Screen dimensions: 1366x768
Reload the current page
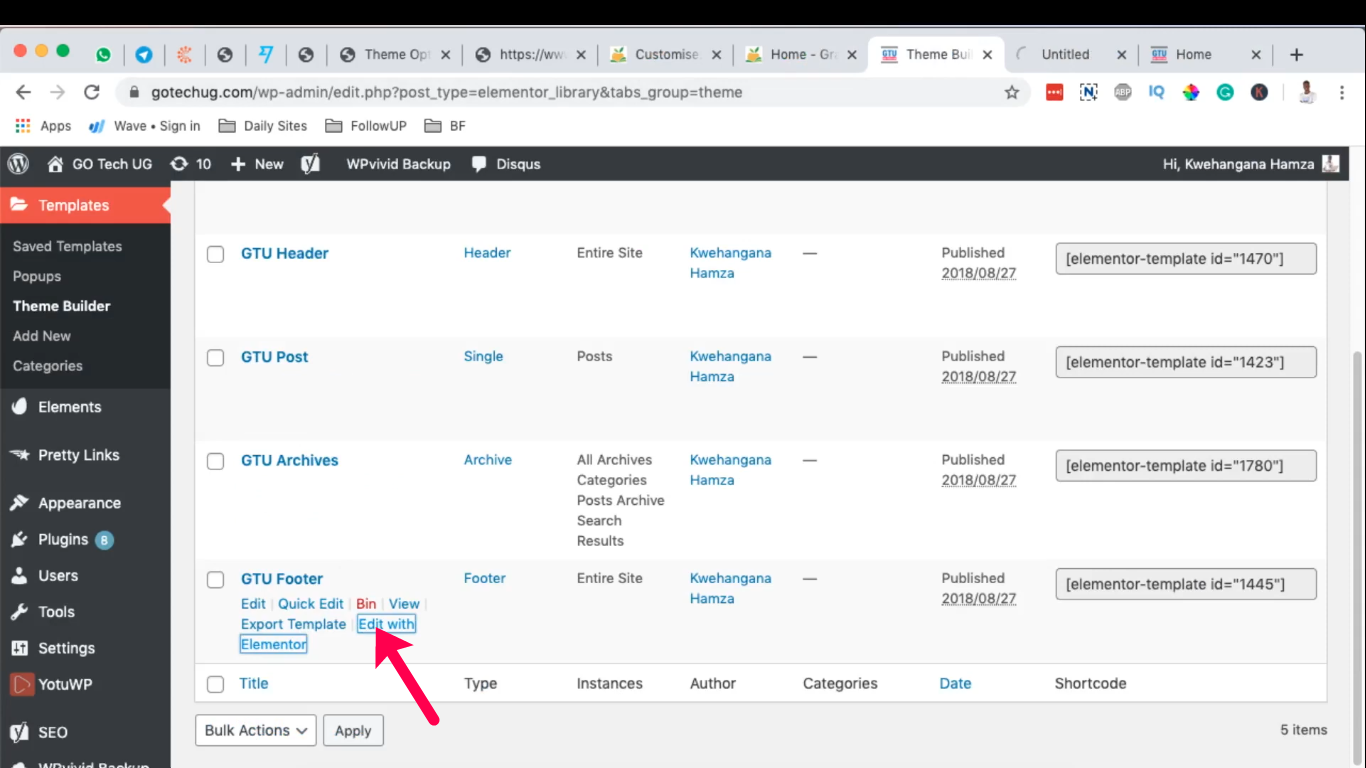pyautogui.click(x=92, y=92)
